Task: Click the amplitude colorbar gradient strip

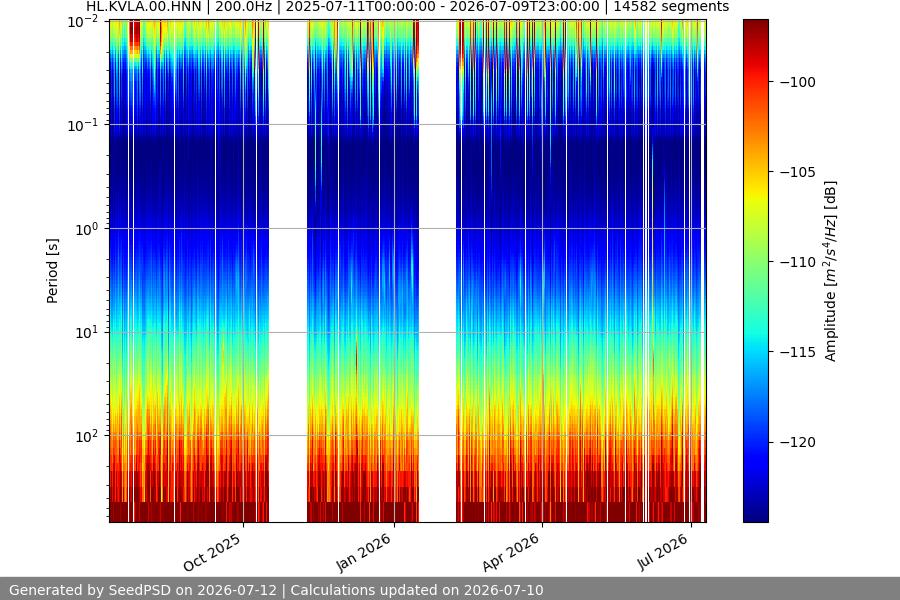Action: pos(755,271)
